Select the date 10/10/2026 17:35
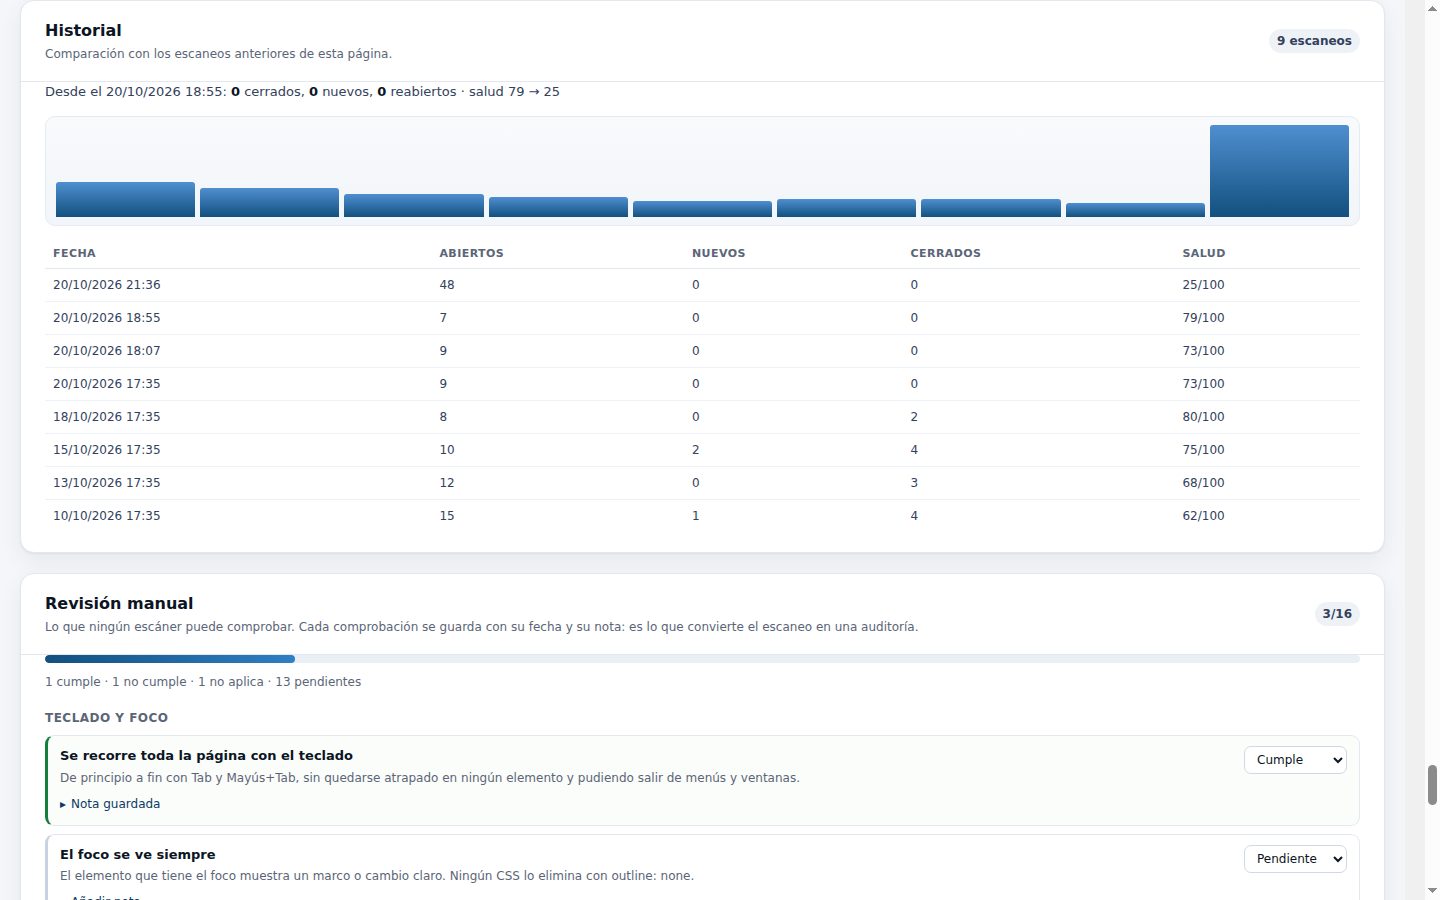This screenshot has height=900, width=1440. click(x=107, y=516)
